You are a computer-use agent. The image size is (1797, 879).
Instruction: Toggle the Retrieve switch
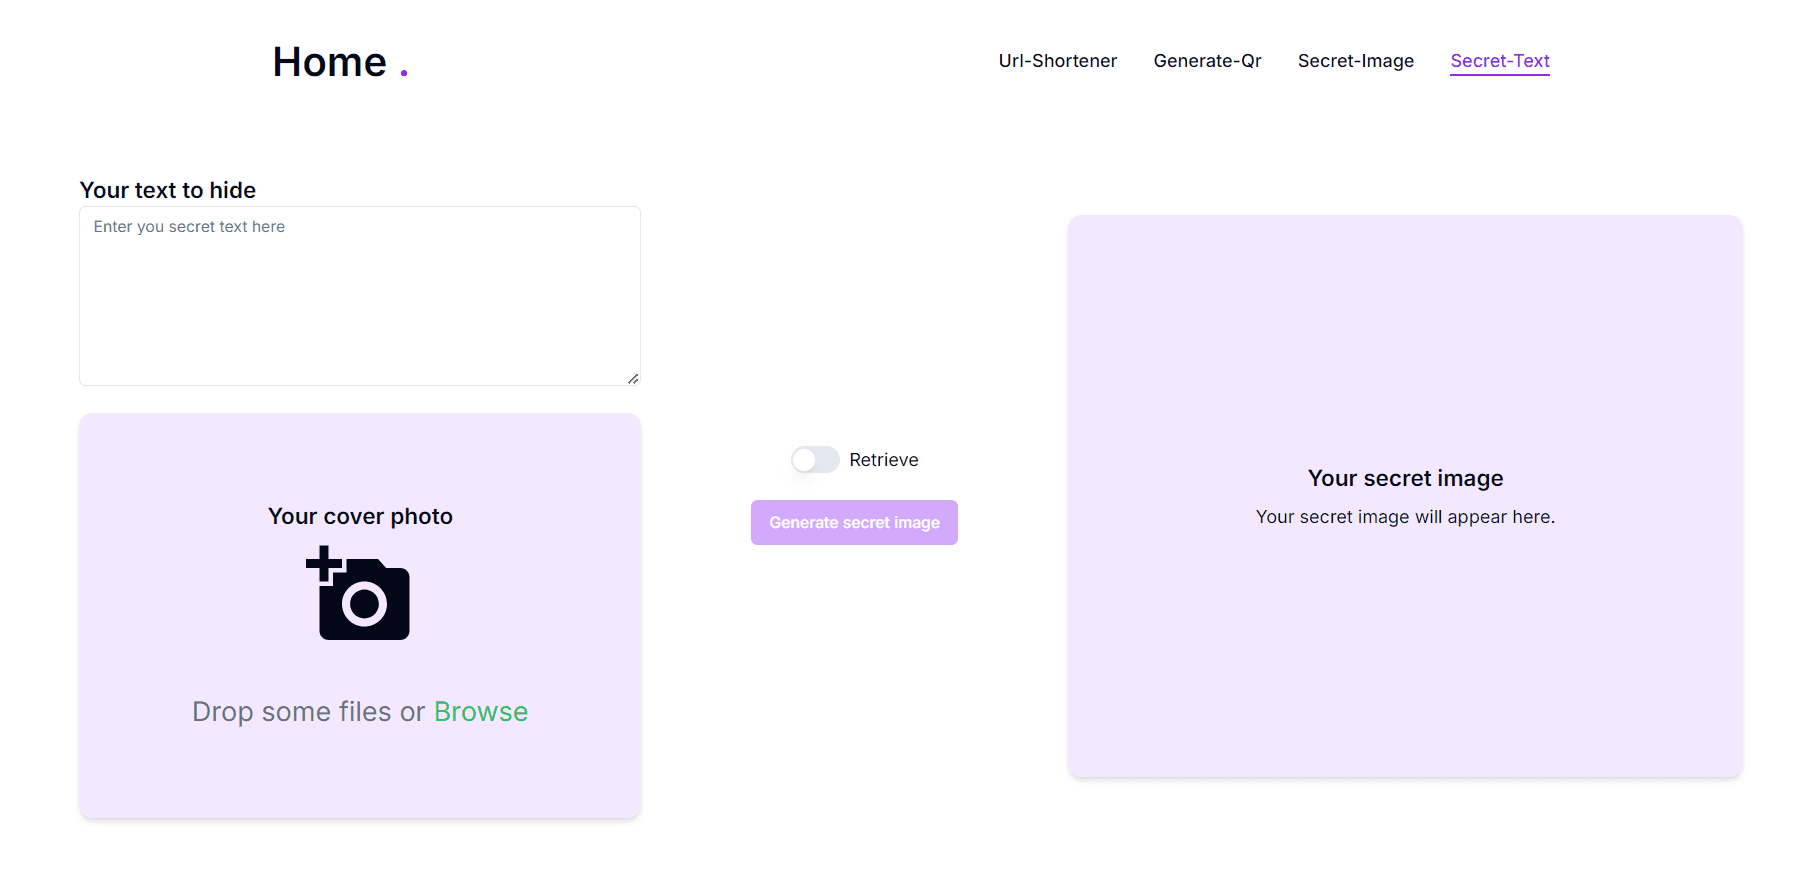(x=815, y=460)
